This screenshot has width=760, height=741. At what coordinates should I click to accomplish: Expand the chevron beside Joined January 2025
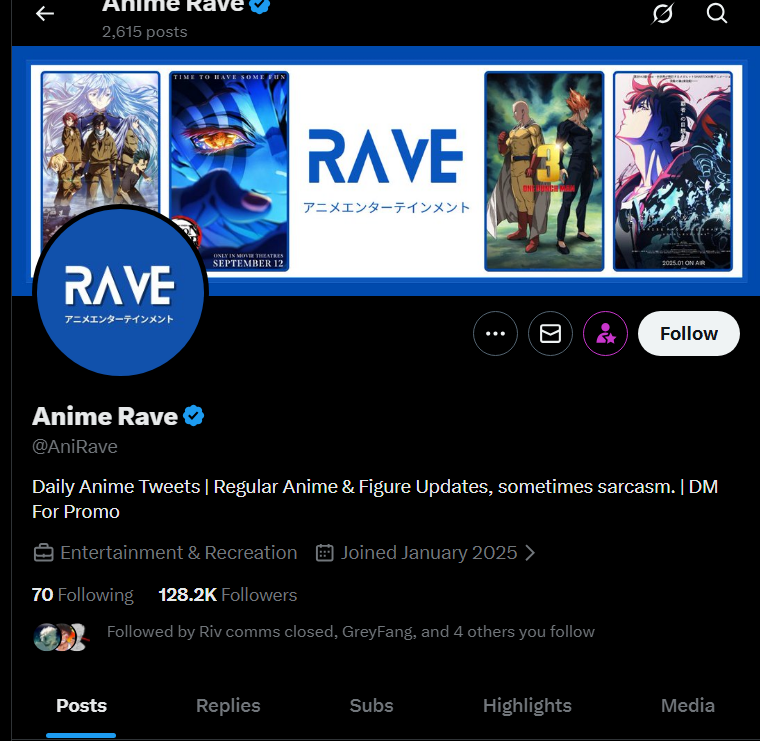530,553
